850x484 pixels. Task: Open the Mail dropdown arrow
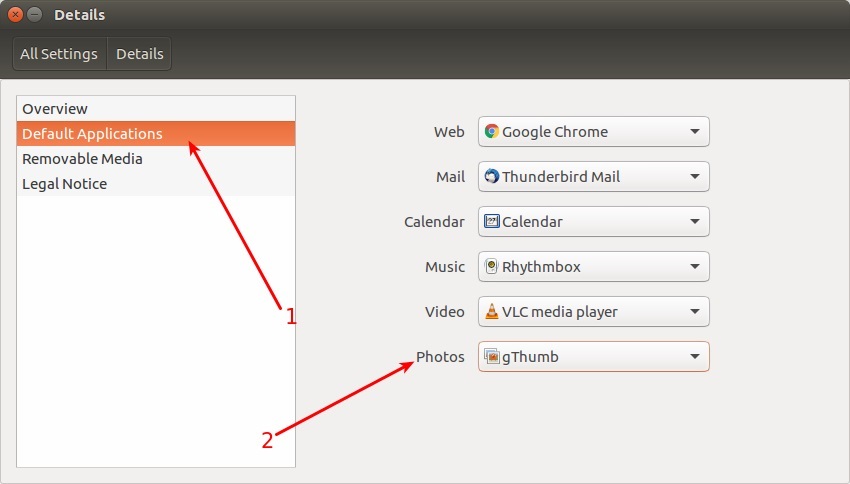point(694,177)
